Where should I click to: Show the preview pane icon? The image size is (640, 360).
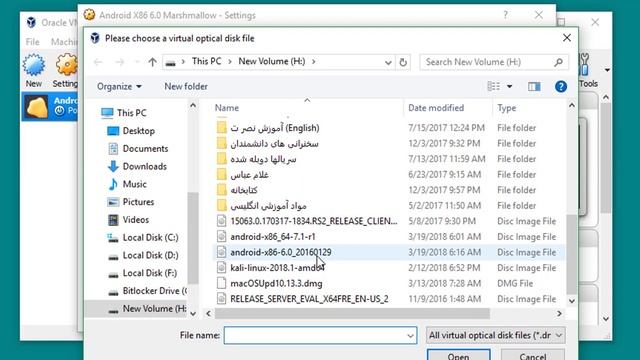point(534,87)
